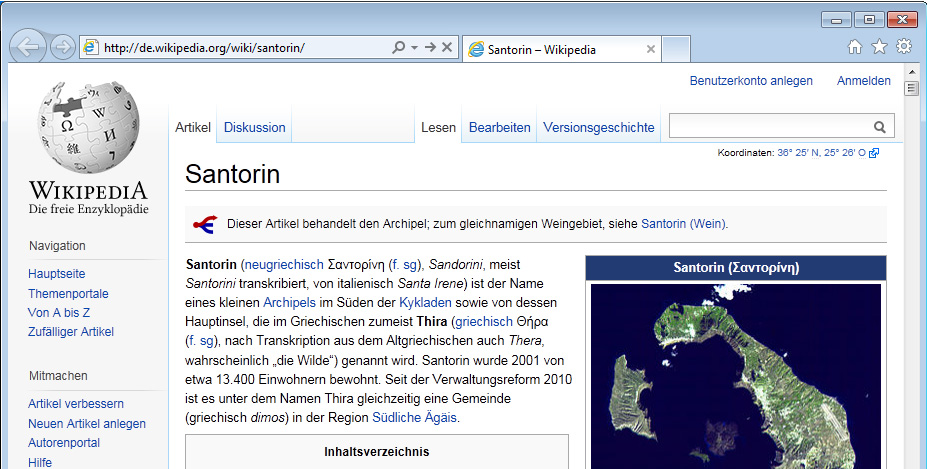927x469 pixels.
Task: Click the infobox title Santorin (Σαντορίνη)
Action: pyautogui.click(x=736, y=267)
